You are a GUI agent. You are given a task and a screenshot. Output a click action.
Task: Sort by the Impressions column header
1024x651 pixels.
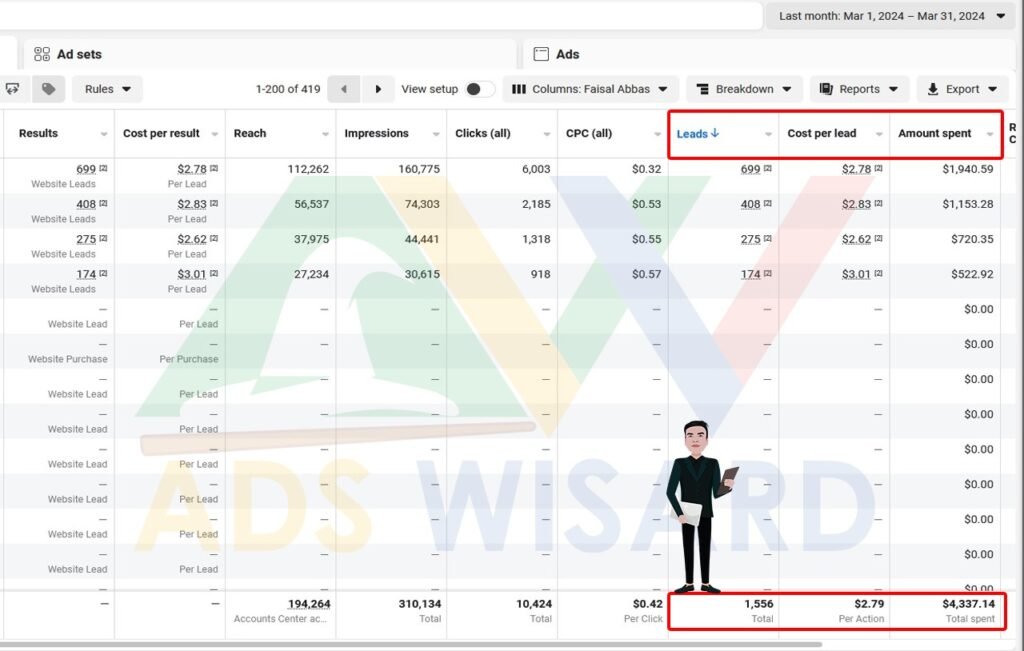(x=376, y=133)
